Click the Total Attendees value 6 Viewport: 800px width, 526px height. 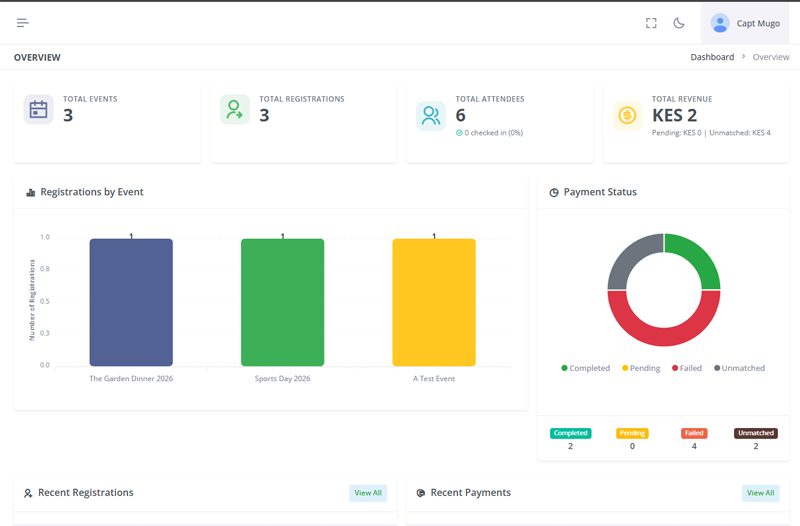pyautogui.click(x=460, y=115)
